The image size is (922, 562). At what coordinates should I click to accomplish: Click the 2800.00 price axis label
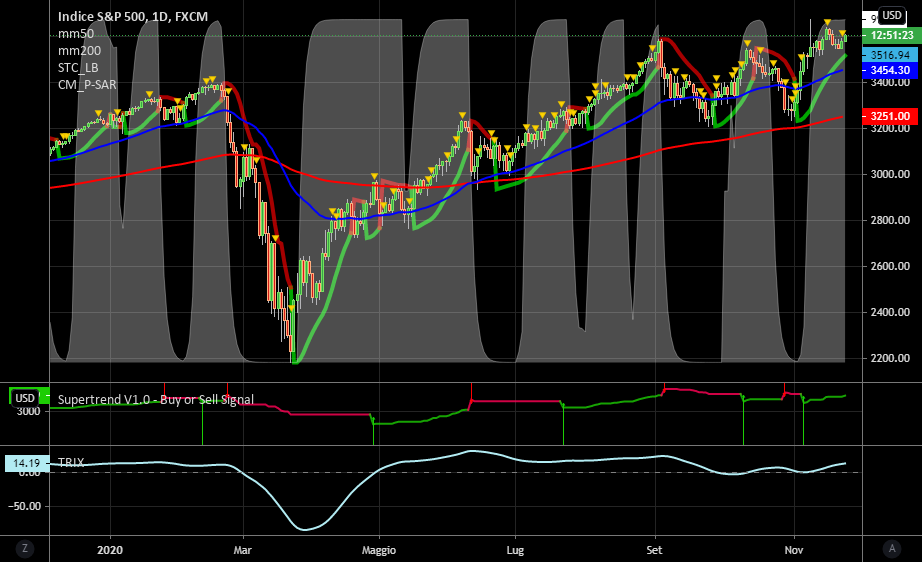click(890, 220)
